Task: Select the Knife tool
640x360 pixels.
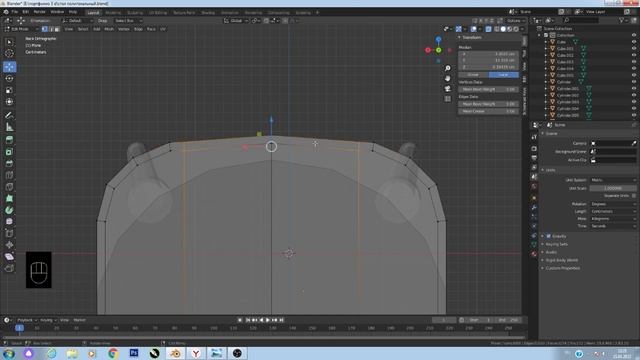Action: (x=9, y=187)
